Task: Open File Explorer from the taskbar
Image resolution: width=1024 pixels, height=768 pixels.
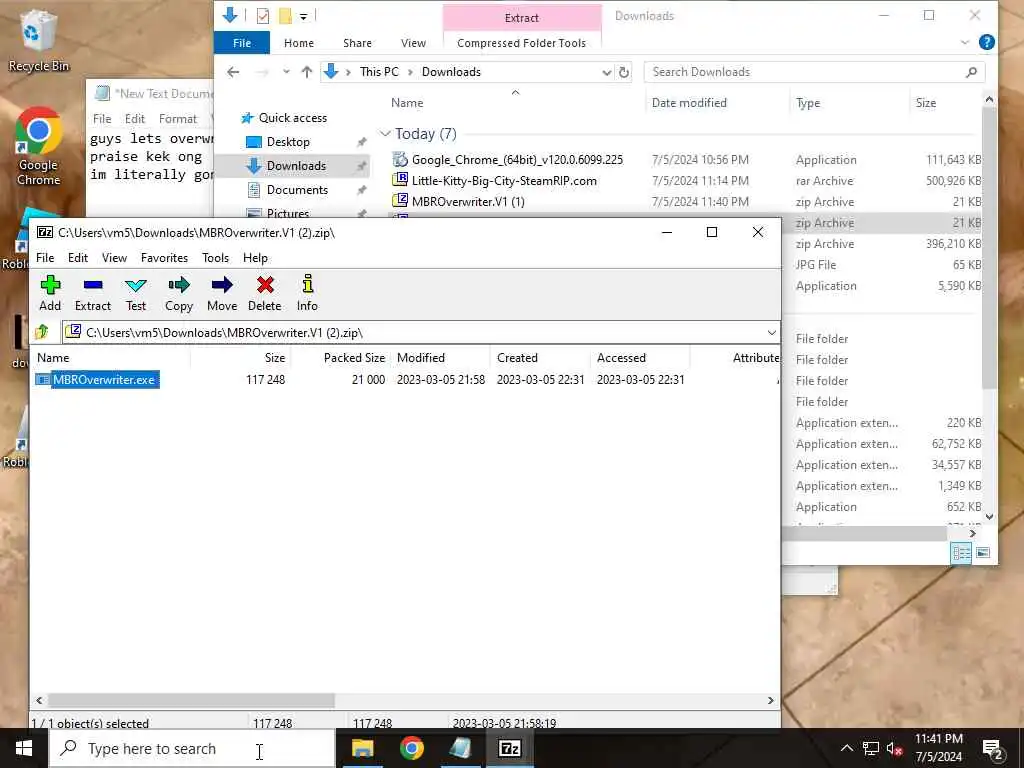Action: coord(362,748)
